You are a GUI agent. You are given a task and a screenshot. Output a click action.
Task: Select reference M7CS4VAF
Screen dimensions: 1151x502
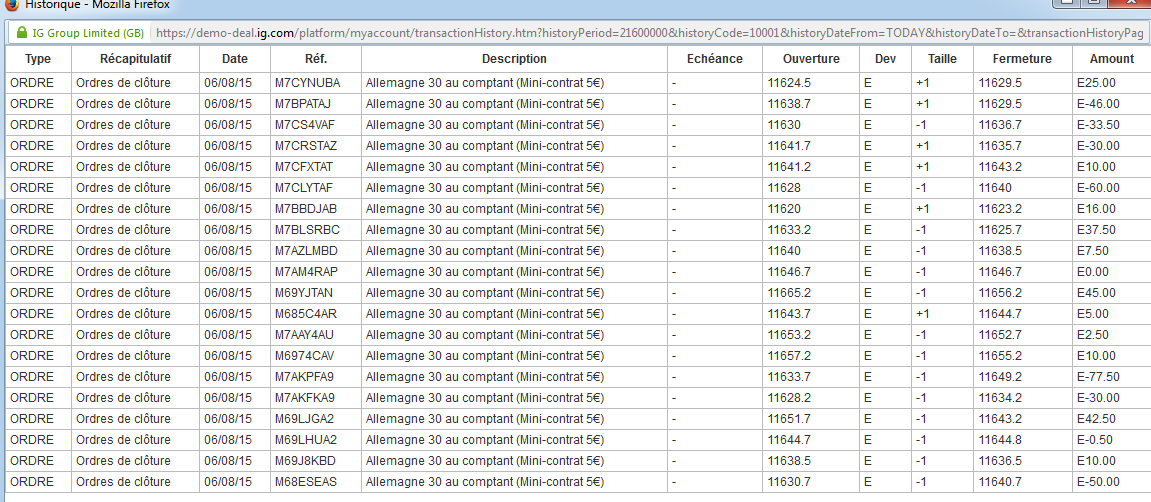coord(305,125)
